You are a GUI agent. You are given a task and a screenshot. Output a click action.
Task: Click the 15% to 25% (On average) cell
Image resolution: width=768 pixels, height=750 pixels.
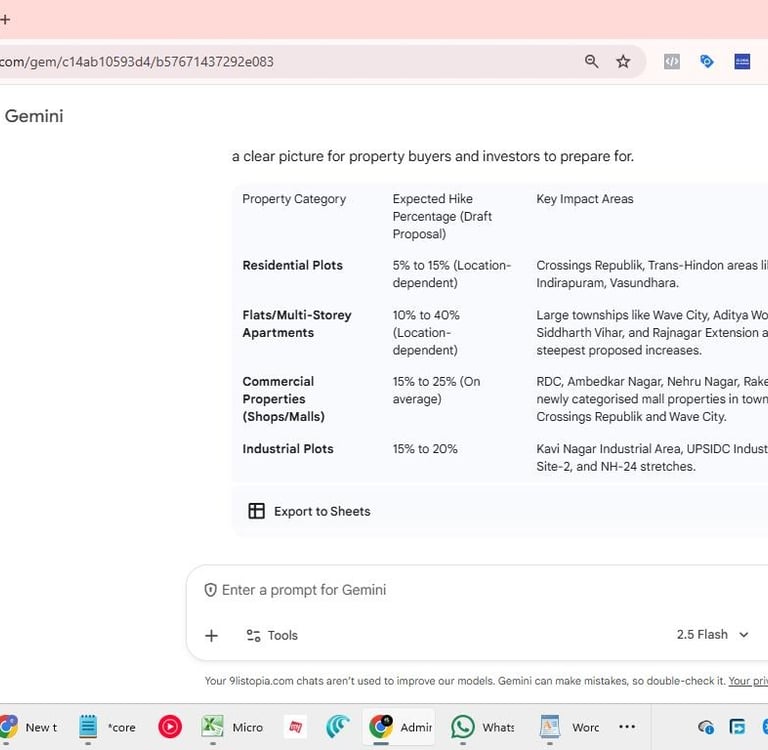point(436,390)
